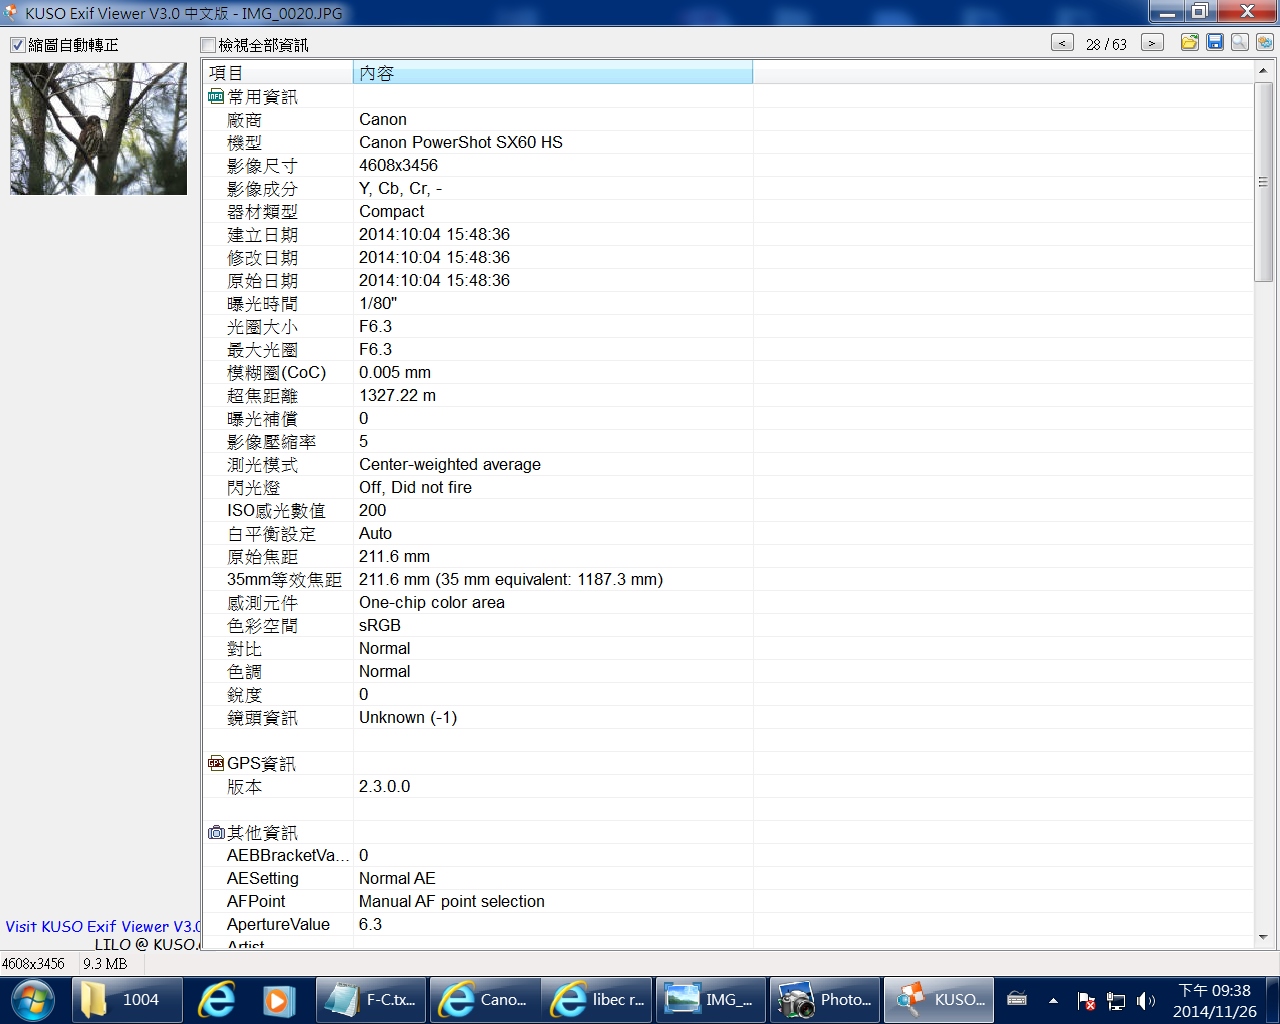Save EXIF info using the floppy disk icon
1280x1024 pixels.
(x=1215, y=42)
